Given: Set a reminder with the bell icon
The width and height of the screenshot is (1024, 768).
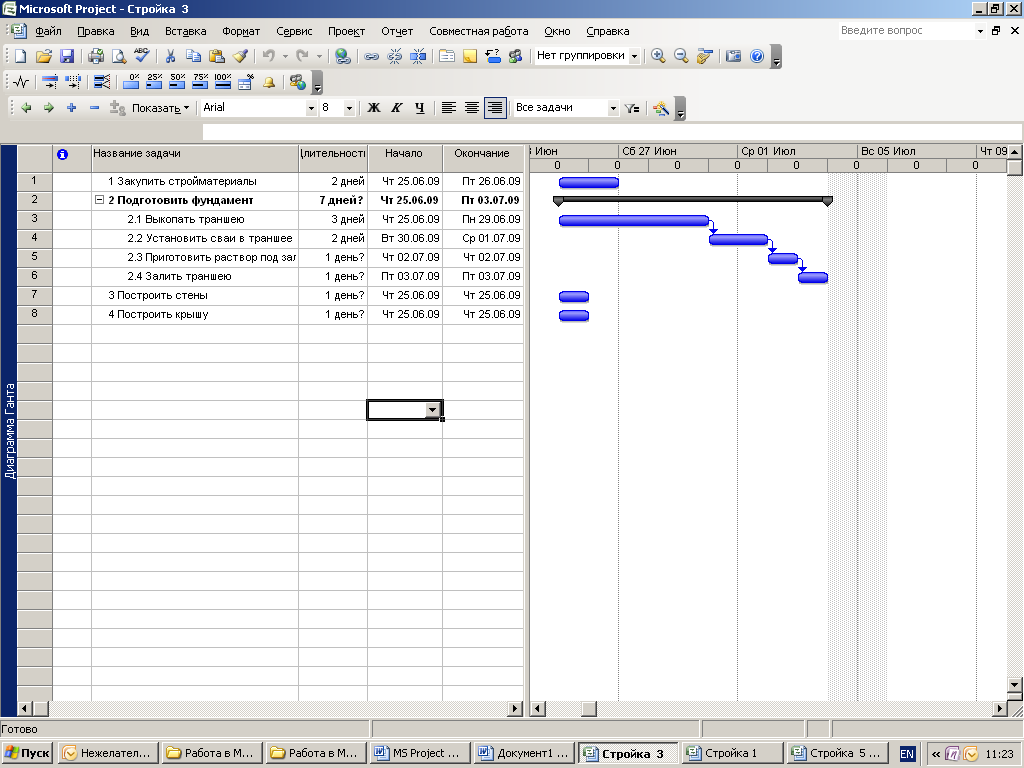Looking at the screenshot, I should 268,82.
